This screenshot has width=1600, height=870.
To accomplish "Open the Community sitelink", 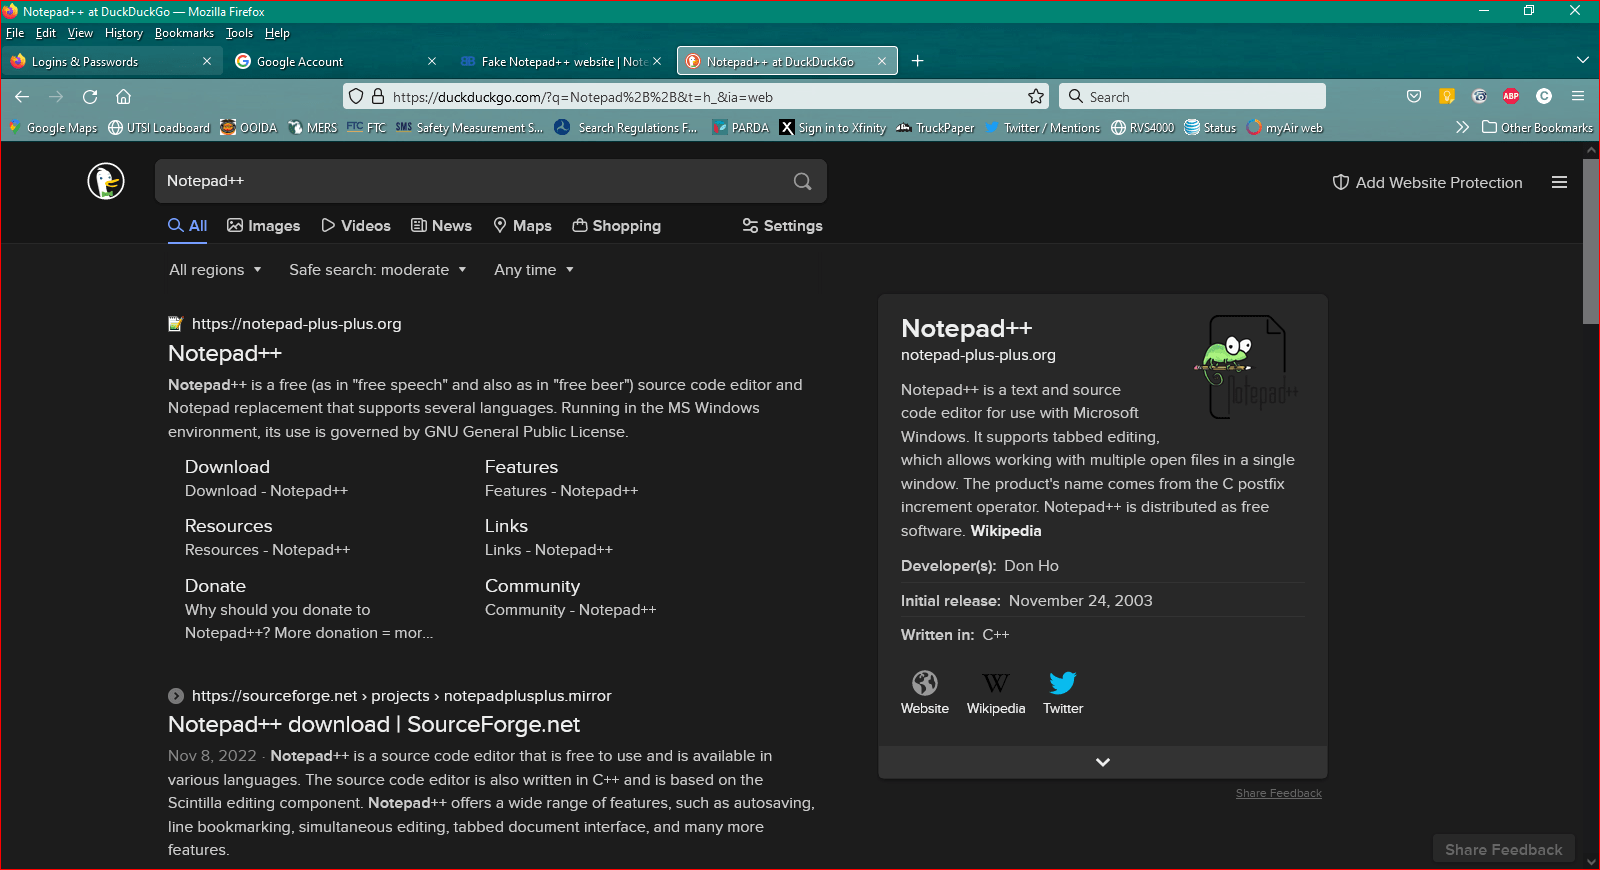I will [532, 586].
